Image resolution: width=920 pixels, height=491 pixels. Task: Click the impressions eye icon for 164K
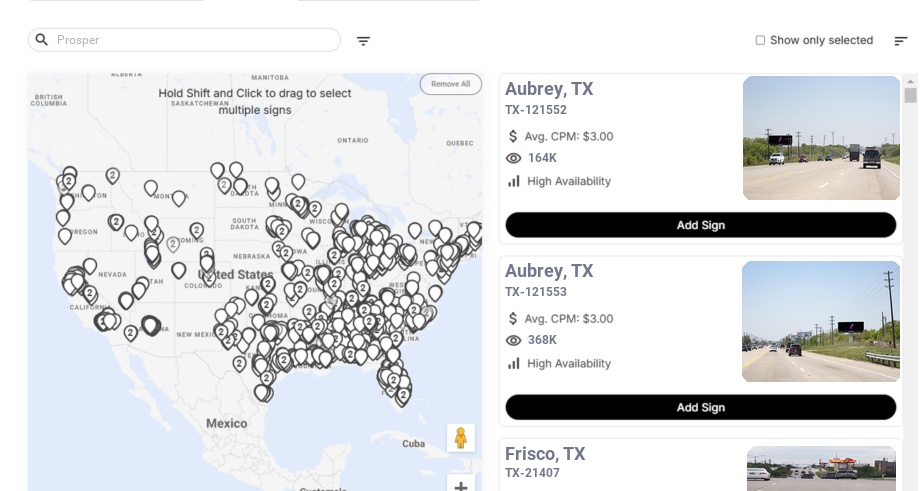coord(514,158)
